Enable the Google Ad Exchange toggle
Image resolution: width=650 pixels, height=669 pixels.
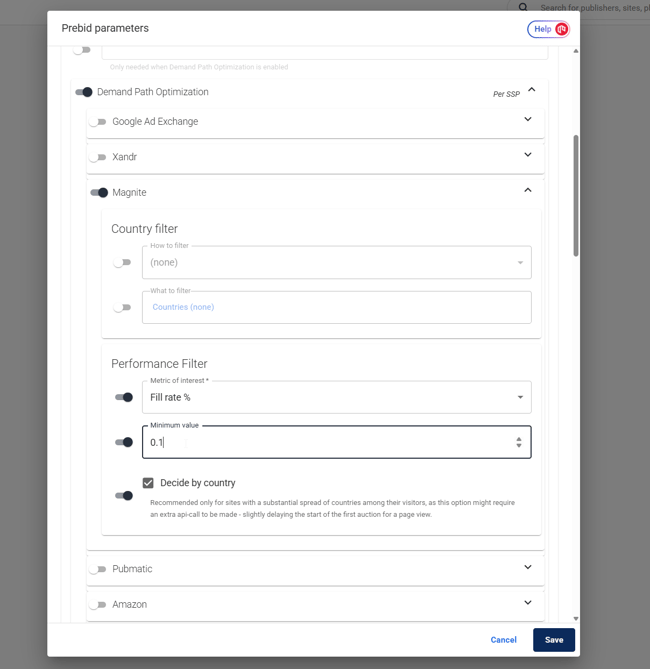point(98,122)
